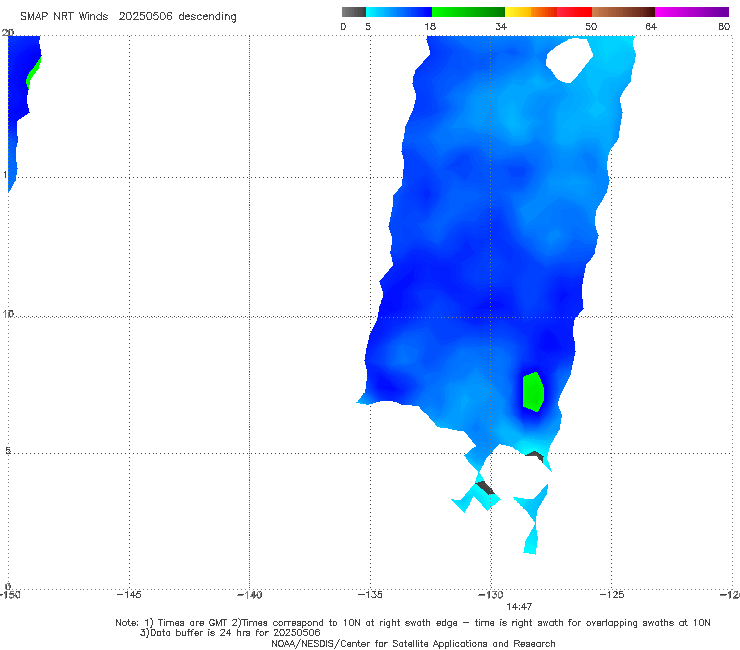Click the longitude label '-125'
This screenshot has width=740, height=650.
click(x=612, y=595)
